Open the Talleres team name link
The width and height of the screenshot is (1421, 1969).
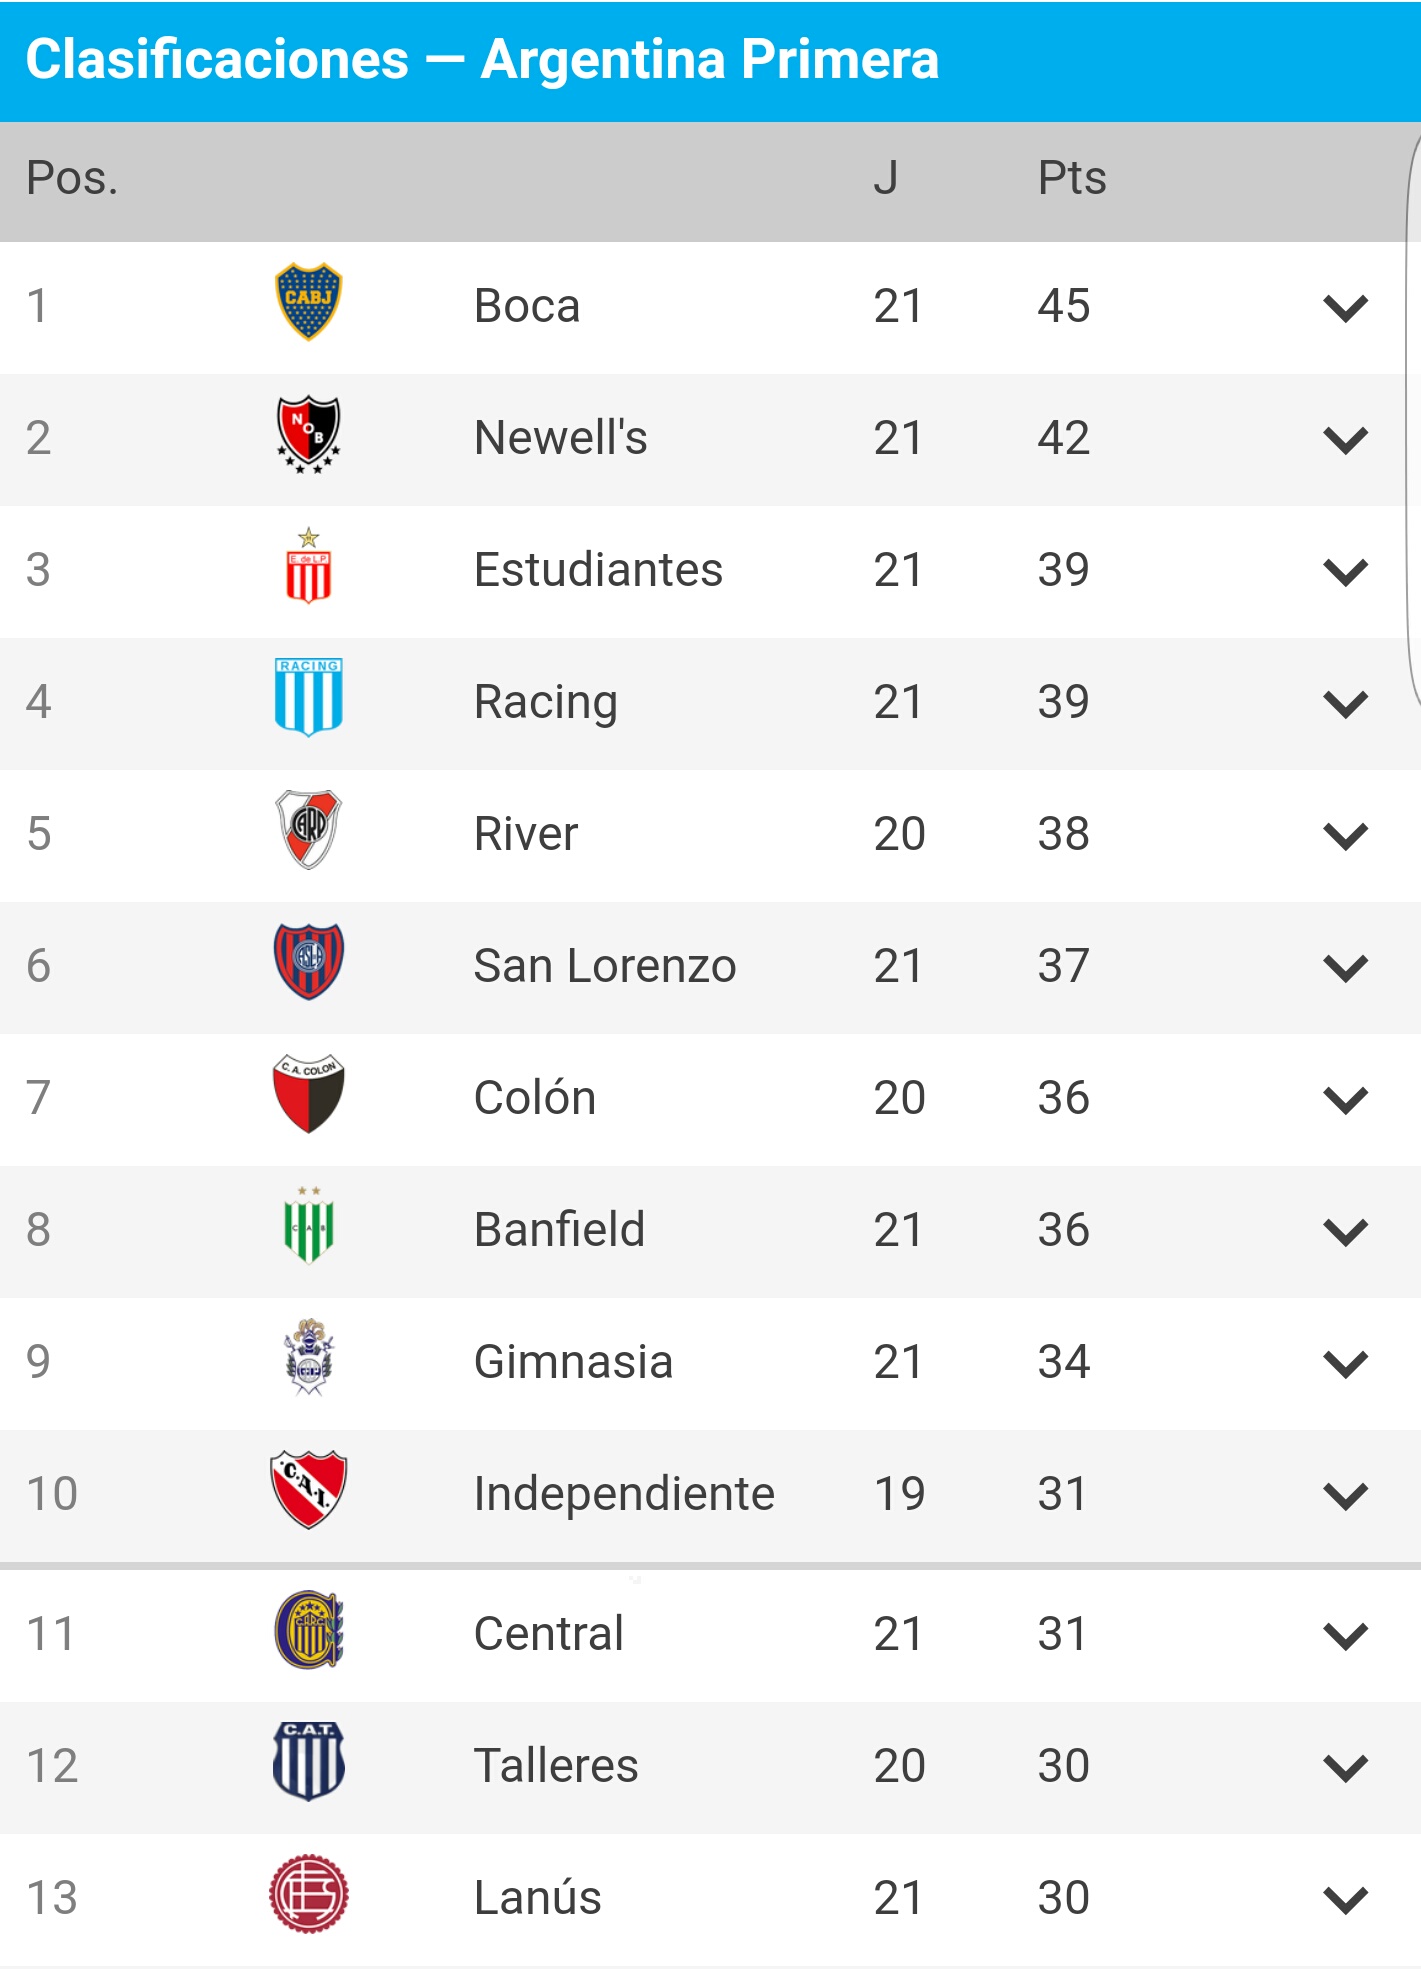(556, 1766)
